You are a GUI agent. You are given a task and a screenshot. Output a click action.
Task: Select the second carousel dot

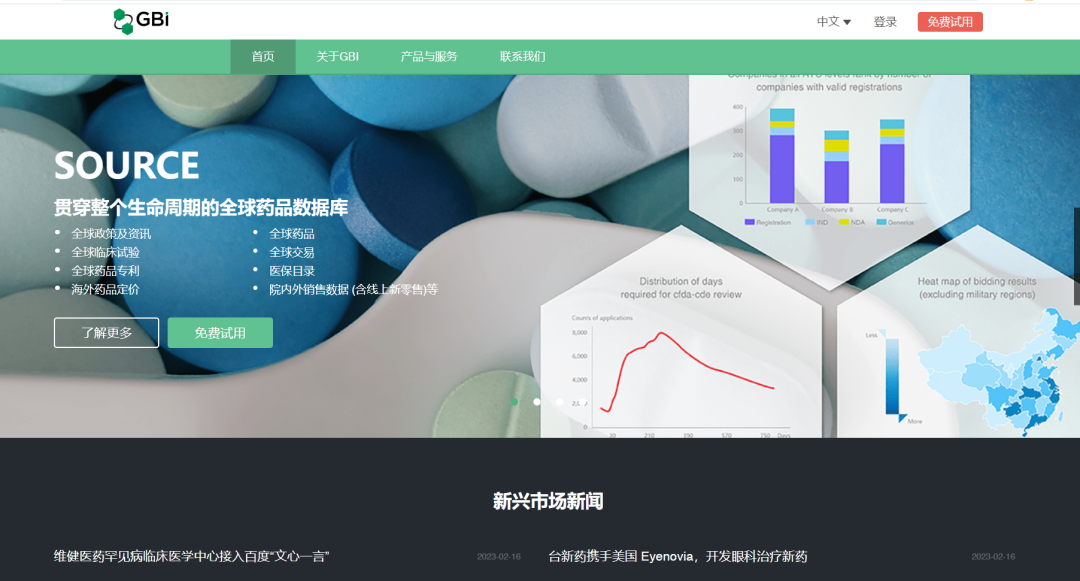click(537, 401)
